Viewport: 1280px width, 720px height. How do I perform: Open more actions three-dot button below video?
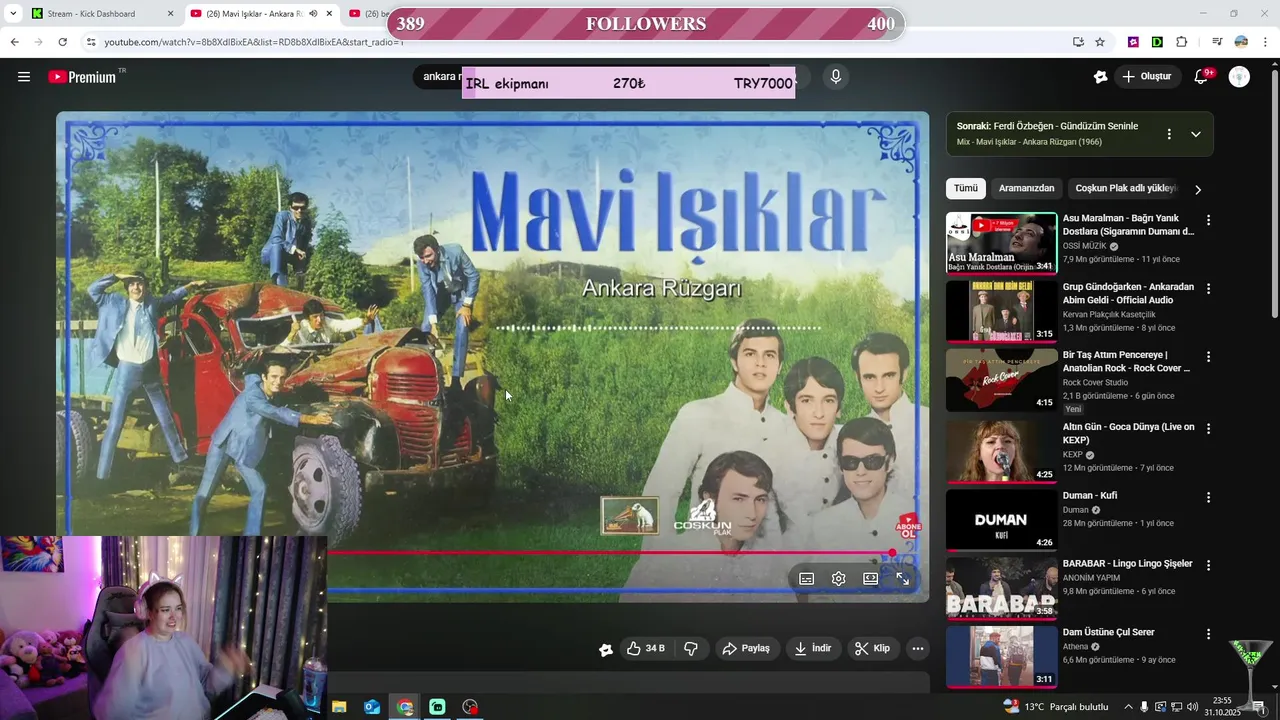[918, 648]
